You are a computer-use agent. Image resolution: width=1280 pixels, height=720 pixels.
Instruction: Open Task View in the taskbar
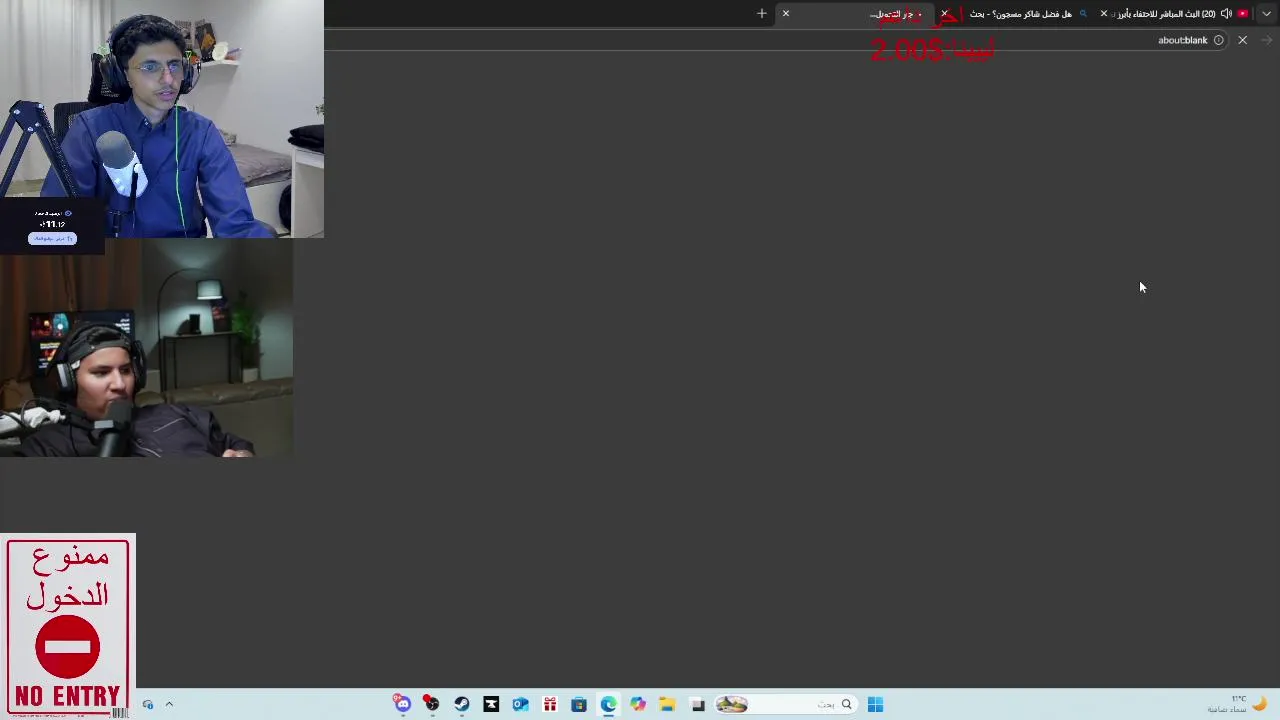(x=698, y=704)
